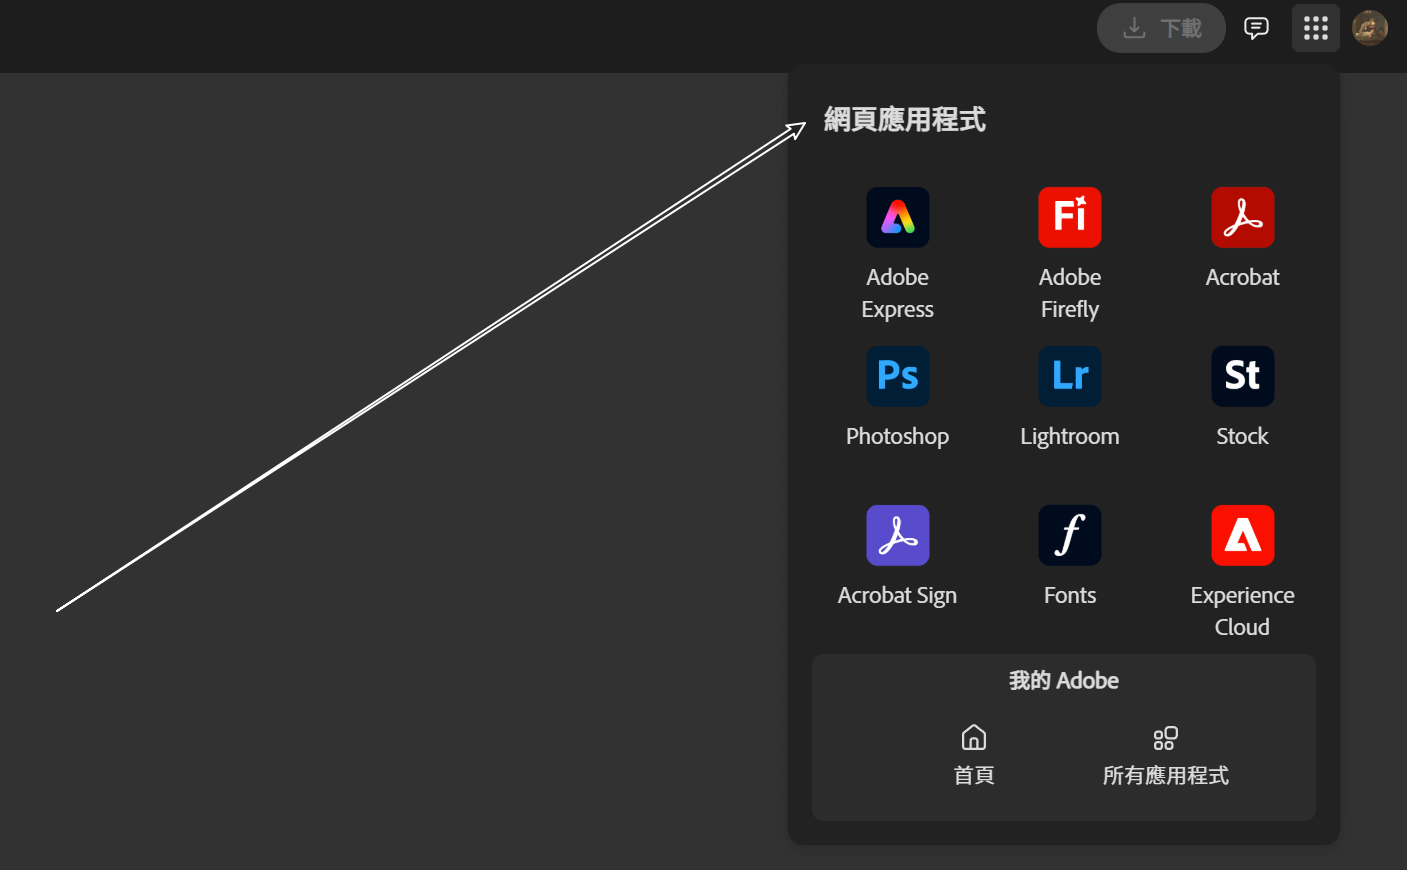Image resolution: width=1407 pixels, height=870 pixels.
Task: Click the red Acrobat app icon
Action: click(1242, 217)
